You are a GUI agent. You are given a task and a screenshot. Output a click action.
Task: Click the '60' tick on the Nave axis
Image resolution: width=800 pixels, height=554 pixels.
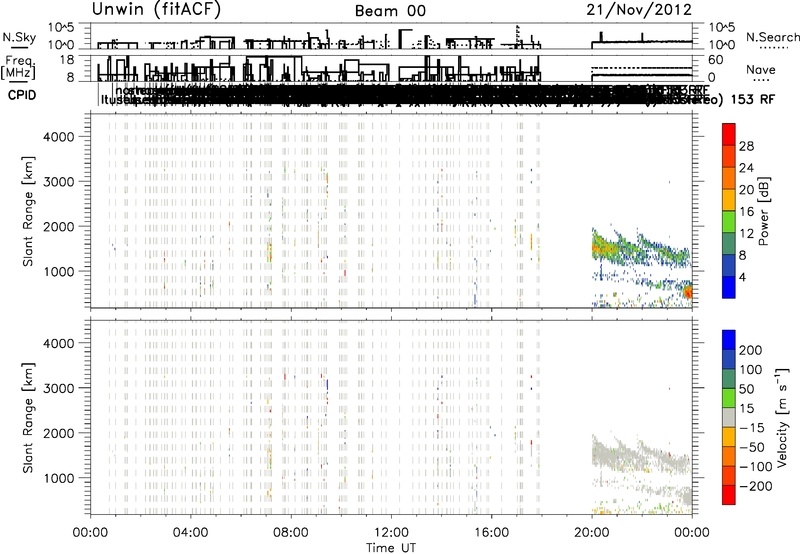(715, 60)
